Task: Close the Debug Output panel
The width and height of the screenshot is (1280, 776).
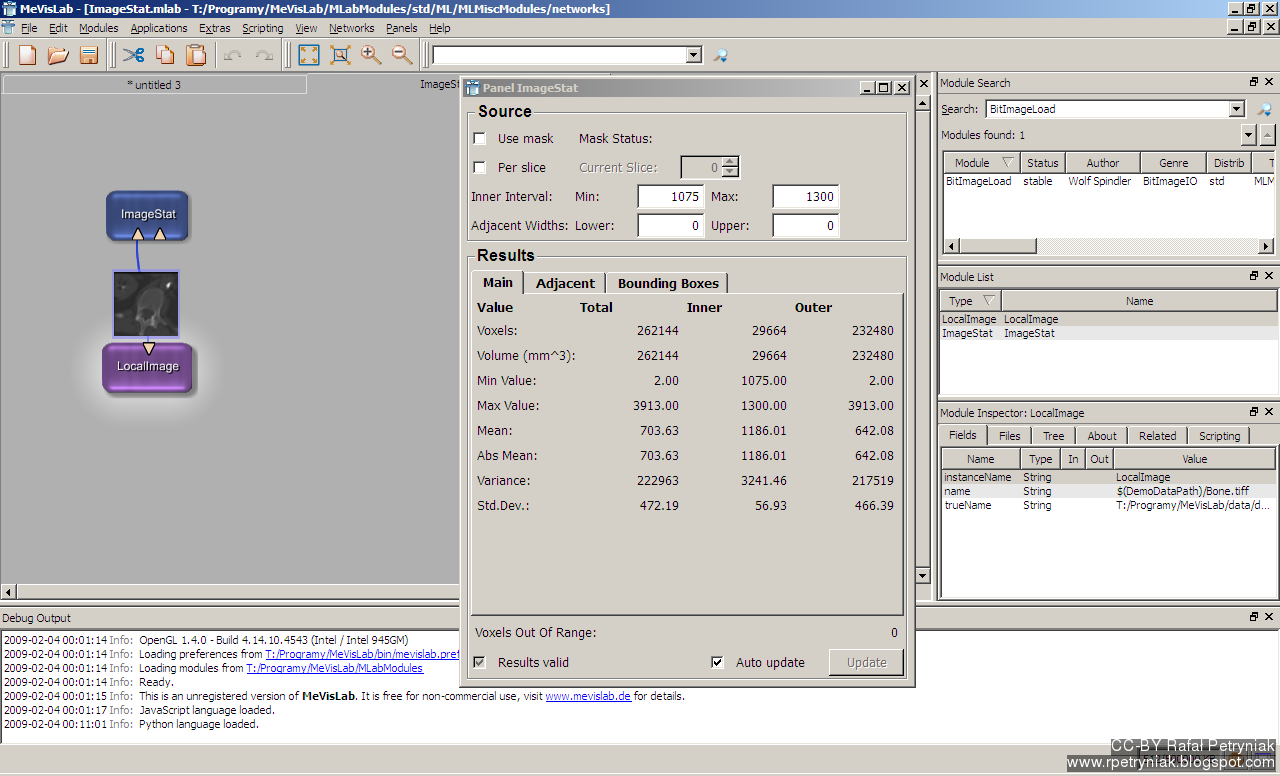Action: click(x=1269, y=617)
